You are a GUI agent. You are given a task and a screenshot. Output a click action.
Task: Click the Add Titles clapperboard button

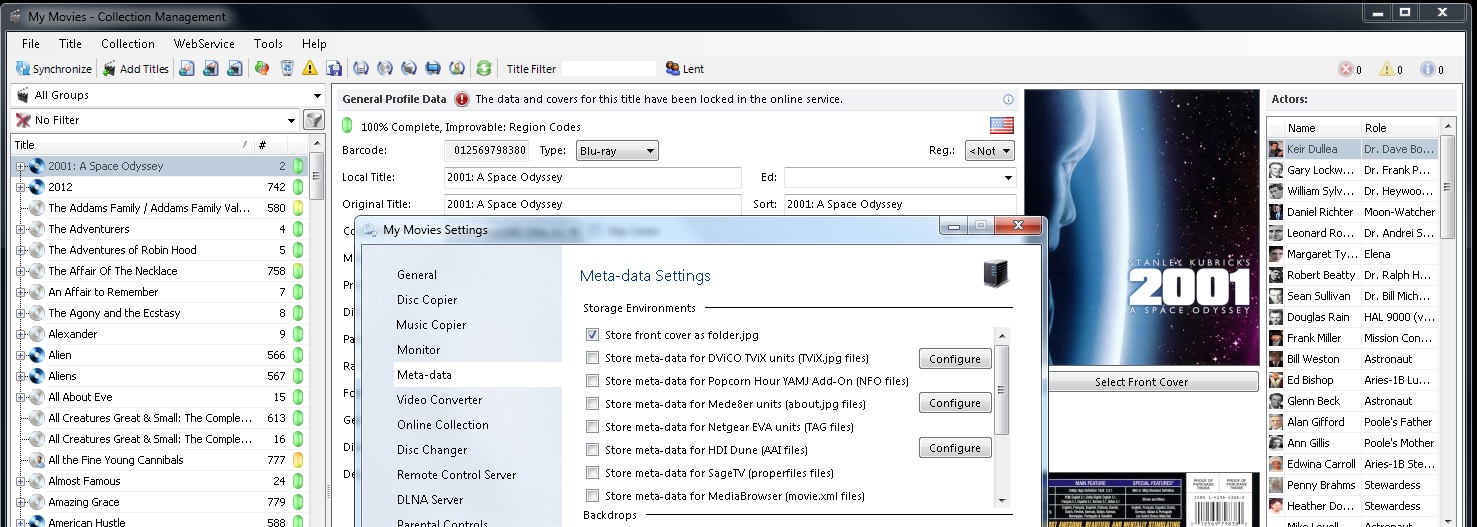pyautogui.click(x=135, y=69)
